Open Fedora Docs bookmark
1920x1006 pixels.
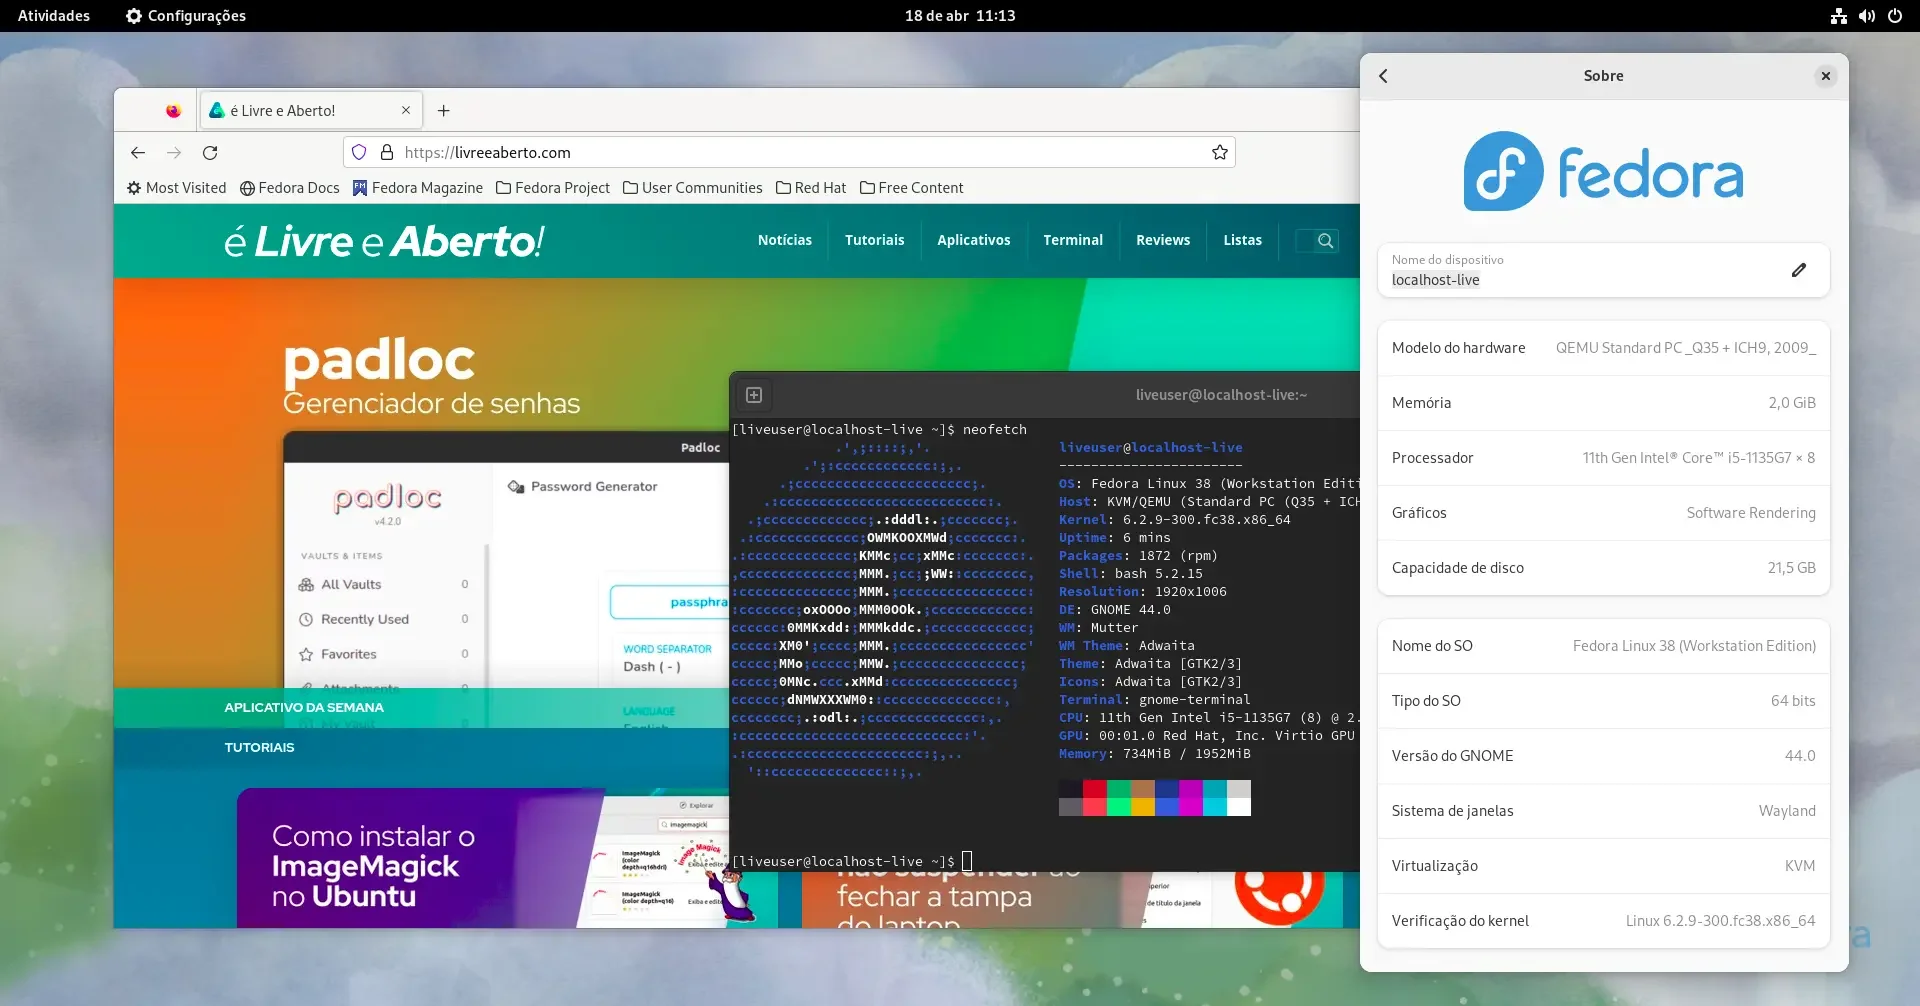tap(290, 188)
